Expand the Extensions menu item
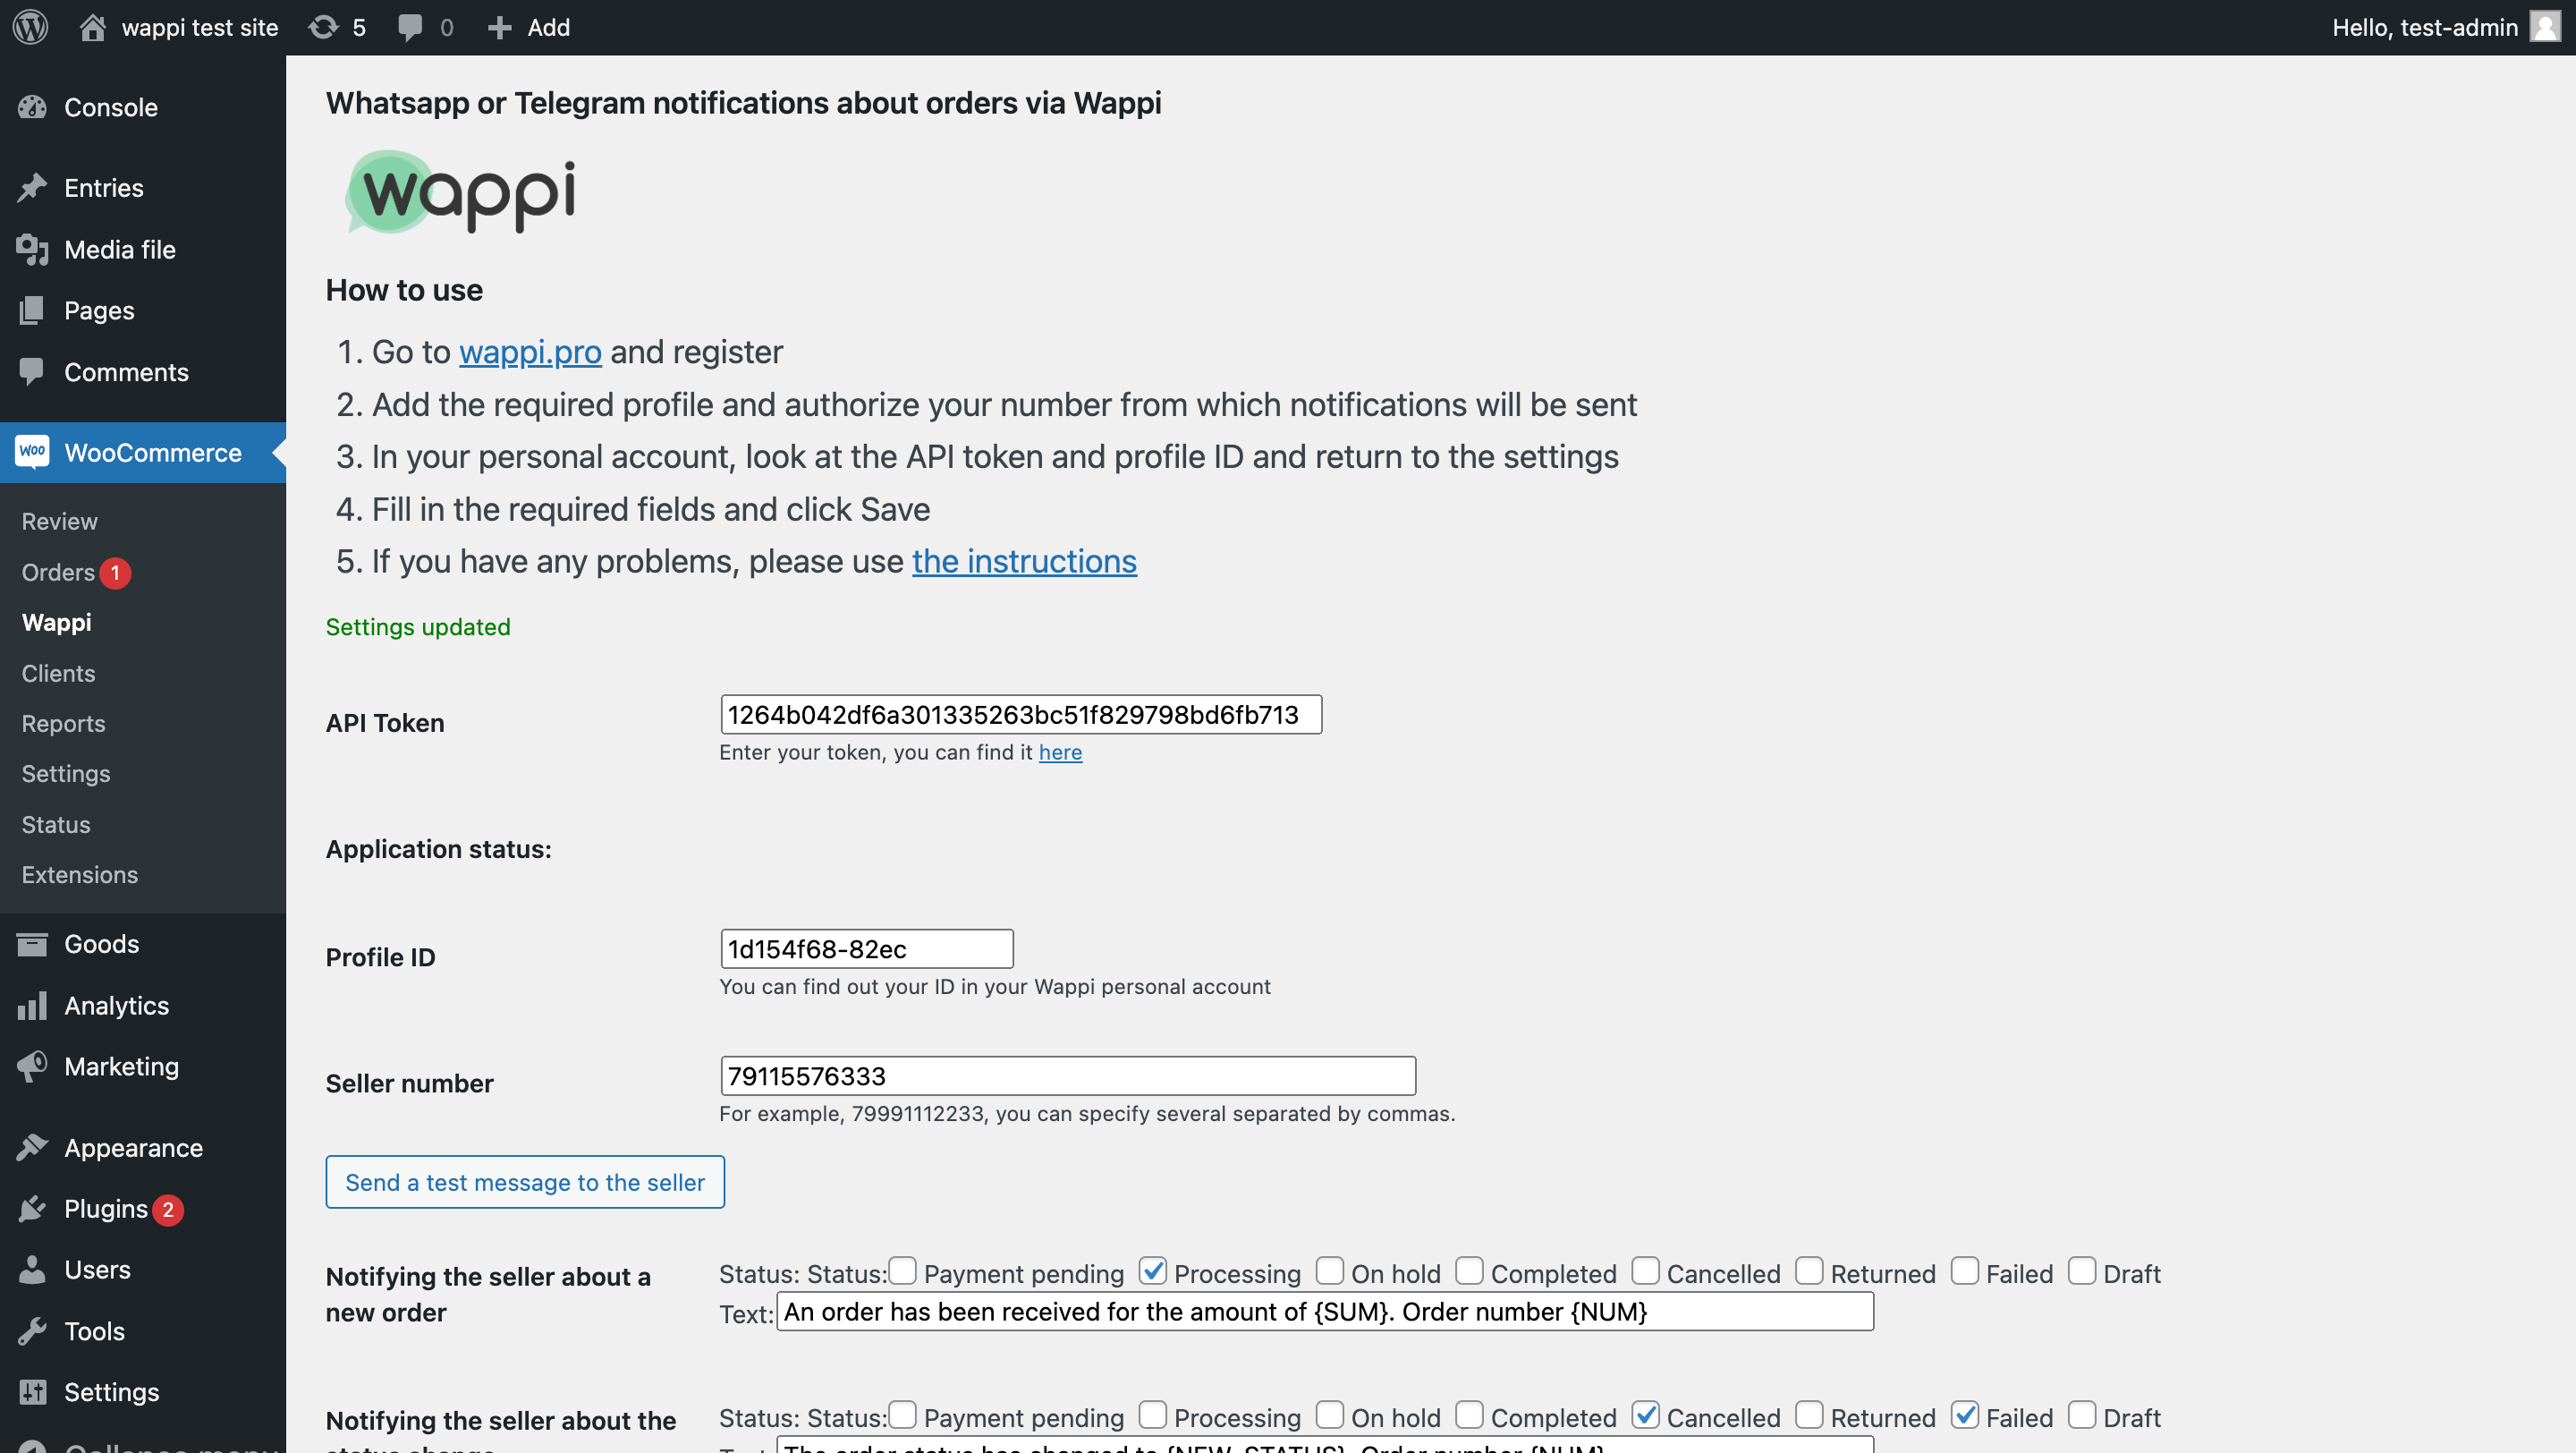This screenshot has width=2576, height=1453. [x=80, y=874]
